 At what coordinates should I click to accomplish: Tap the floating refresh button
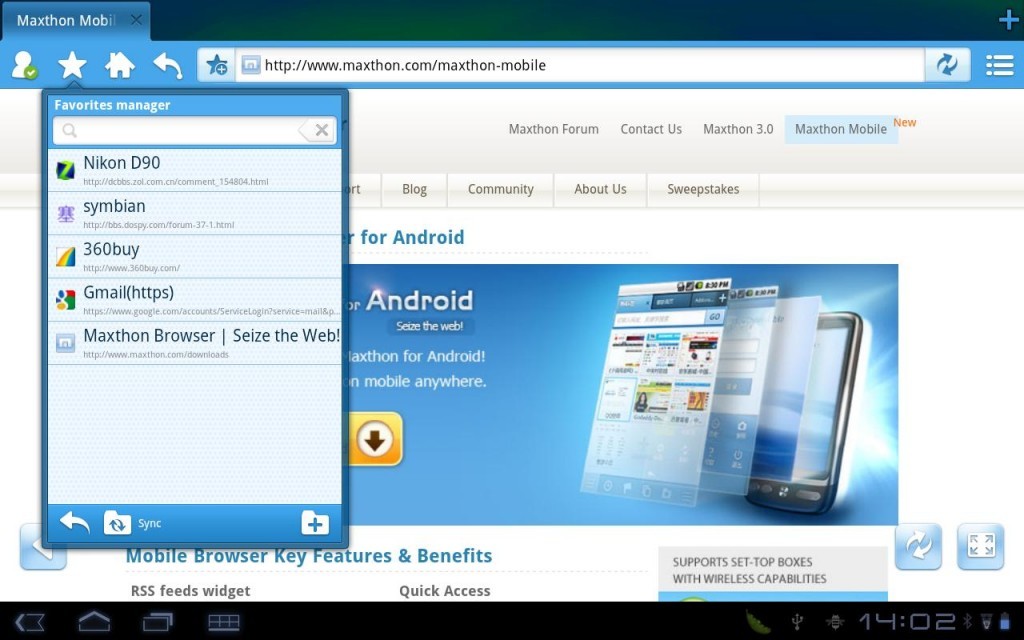918,546
